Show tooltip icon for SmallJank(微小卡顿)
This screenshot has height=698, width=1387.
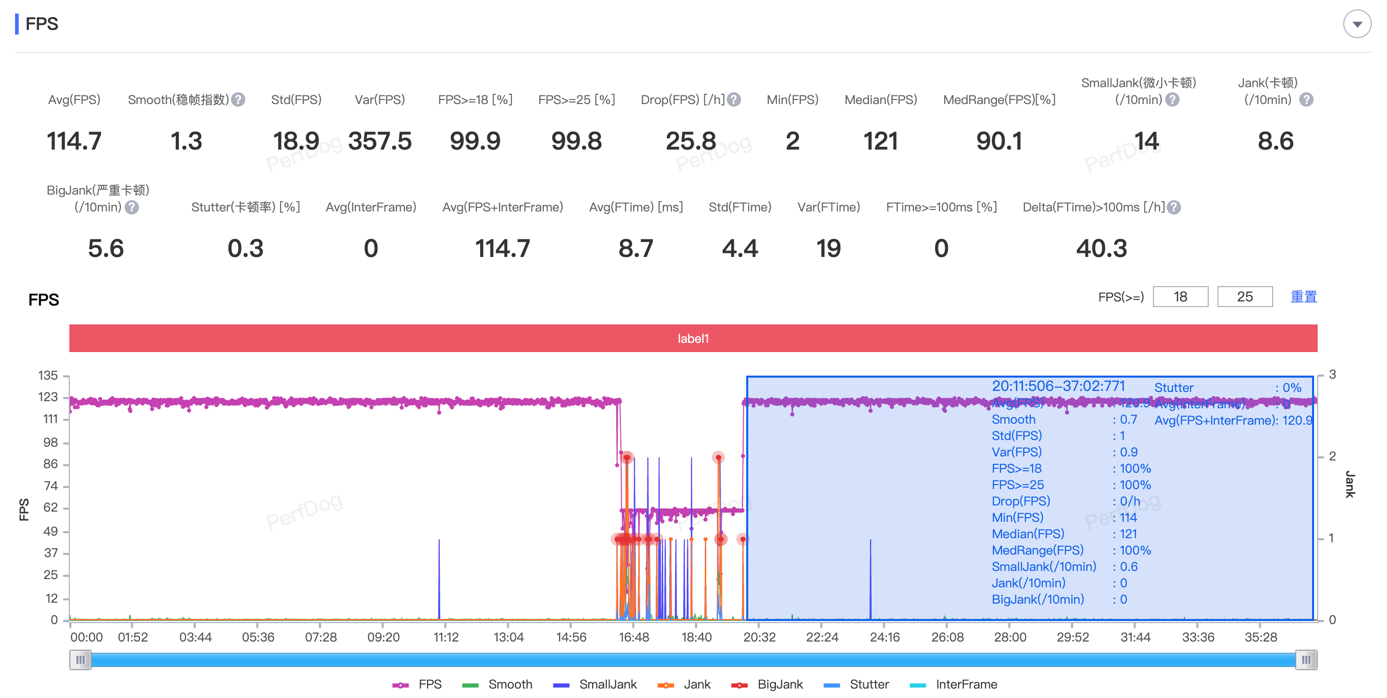click(1172, 100)
